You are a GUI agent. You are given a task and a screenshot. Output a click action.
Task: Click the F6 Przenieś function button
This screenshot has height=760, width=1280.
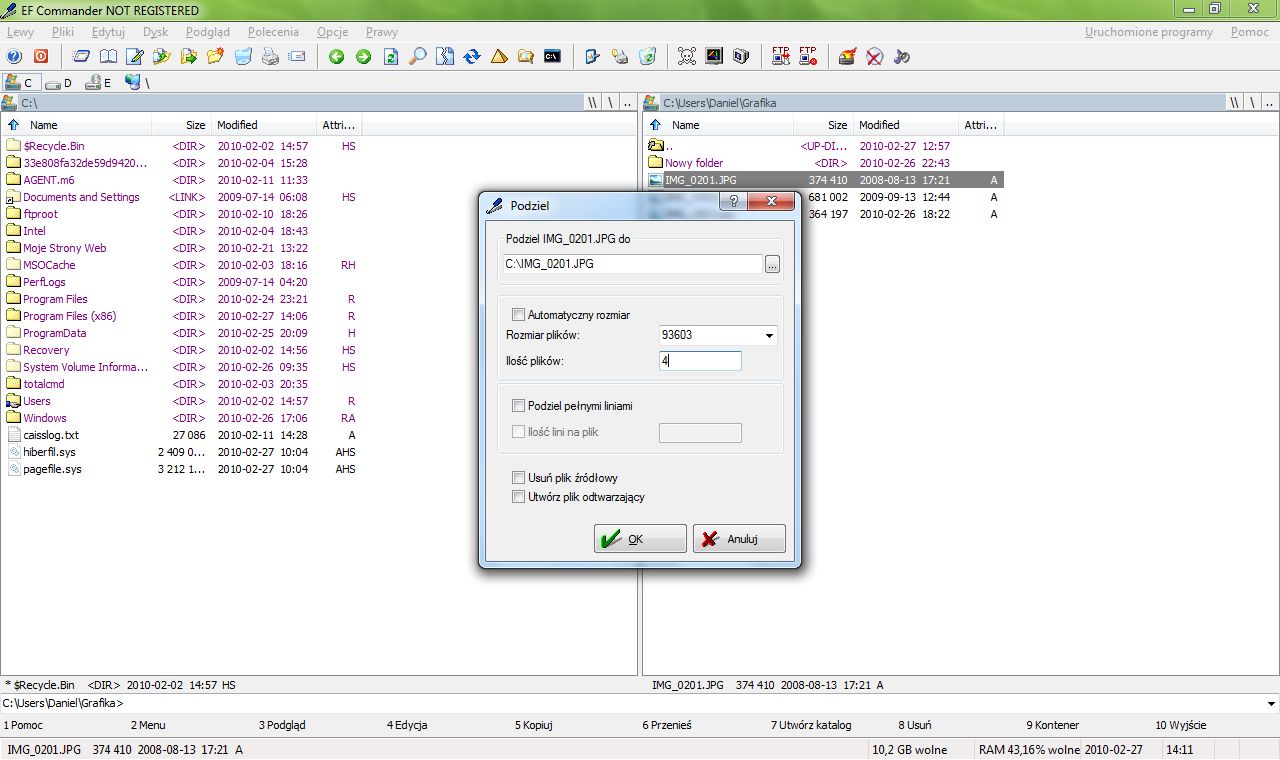pyautogui.click(x=666, y=725)
